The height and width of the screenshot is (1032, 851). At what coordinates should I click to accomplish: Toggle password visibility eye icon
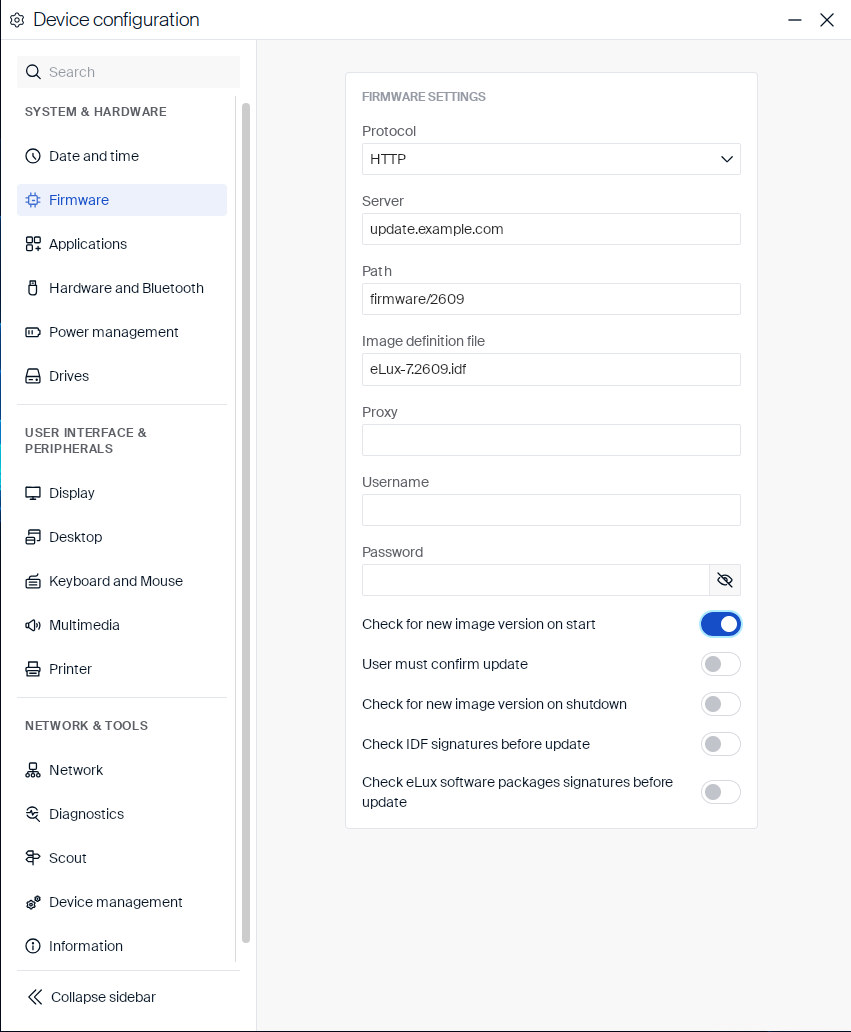(x=725, y=580)
